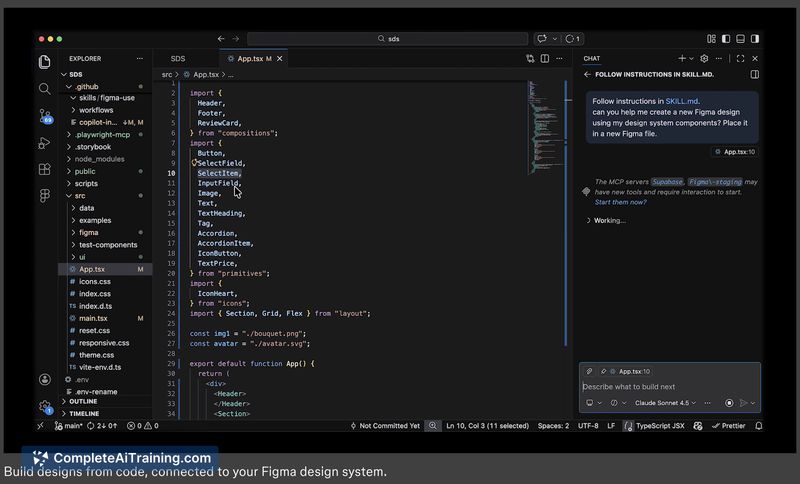Open the SKILL.md link in chat message
The height and width of the screenshot is (484, 800).
[x=682, y=101]
